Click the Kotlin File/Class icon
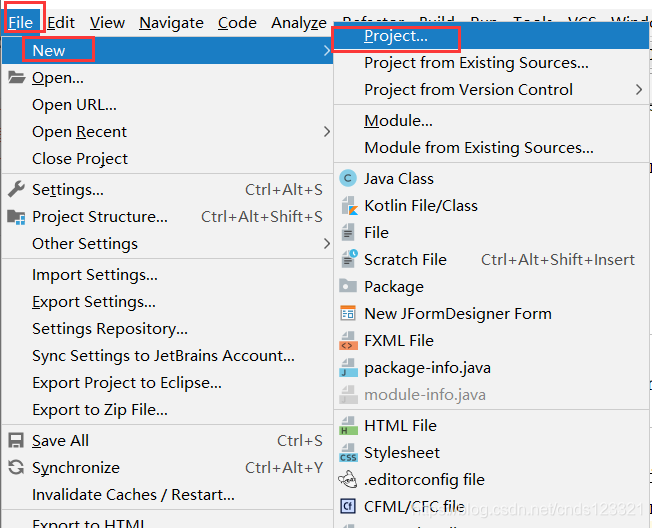The image size is (652, 528). click(349, 206)
